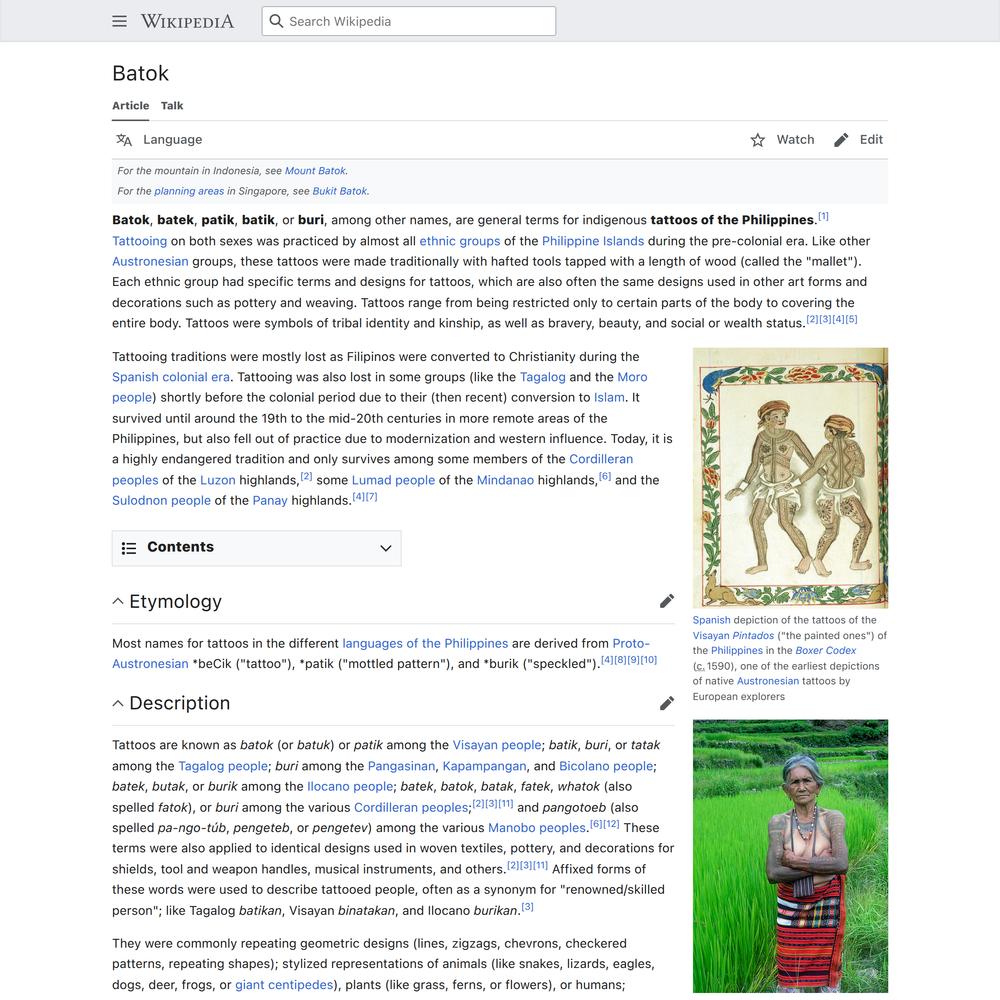Open languages of the Philippines link

[425, 643]
